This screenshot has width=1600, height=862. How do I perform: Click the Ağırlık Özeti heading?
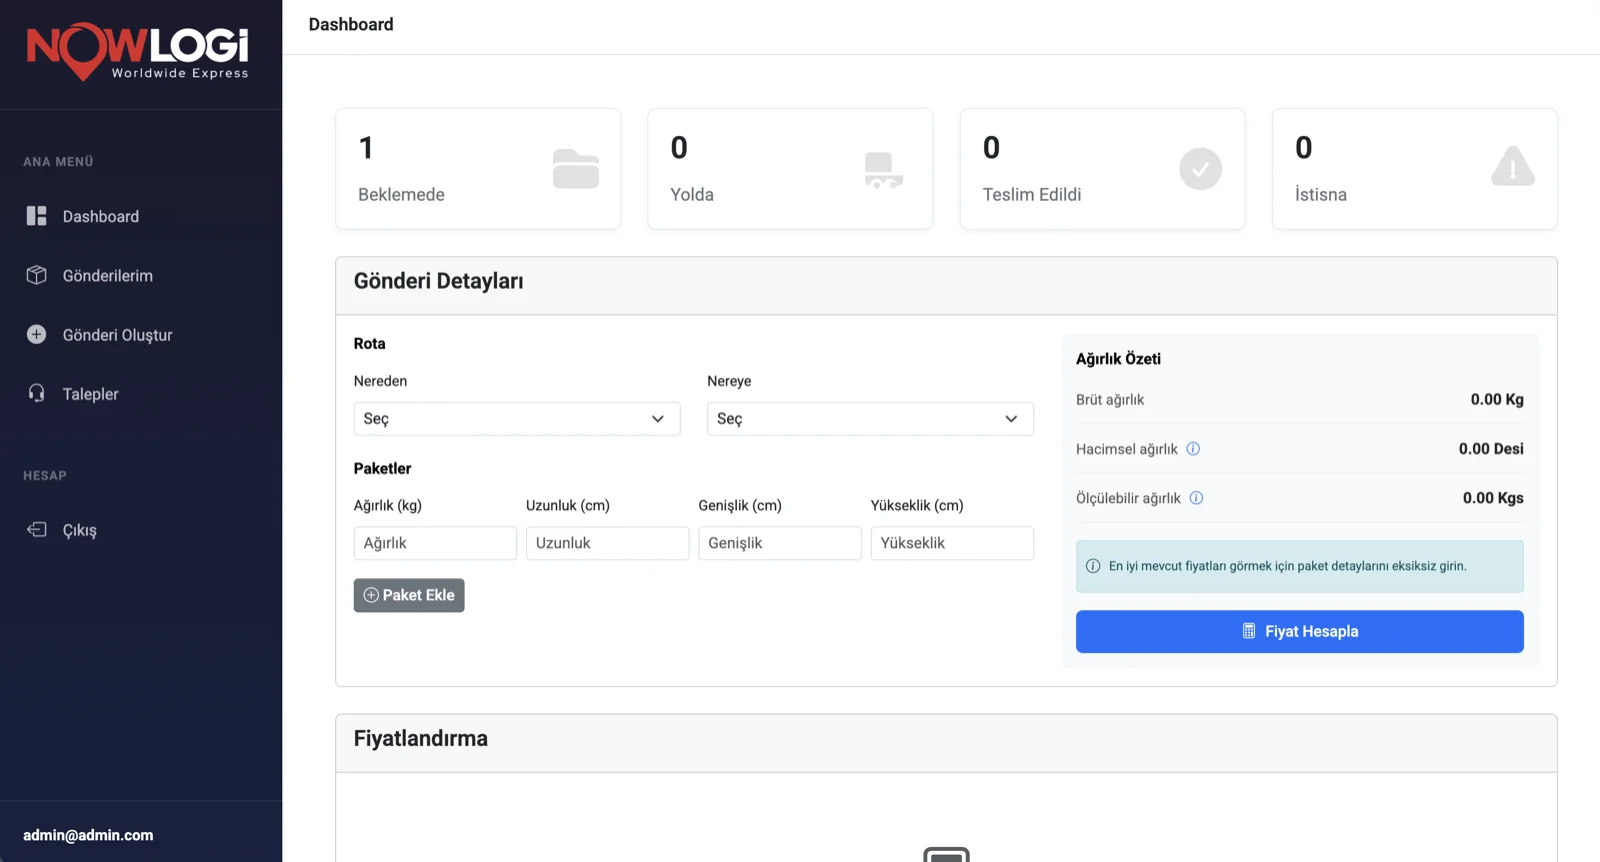click(1118, 359)
